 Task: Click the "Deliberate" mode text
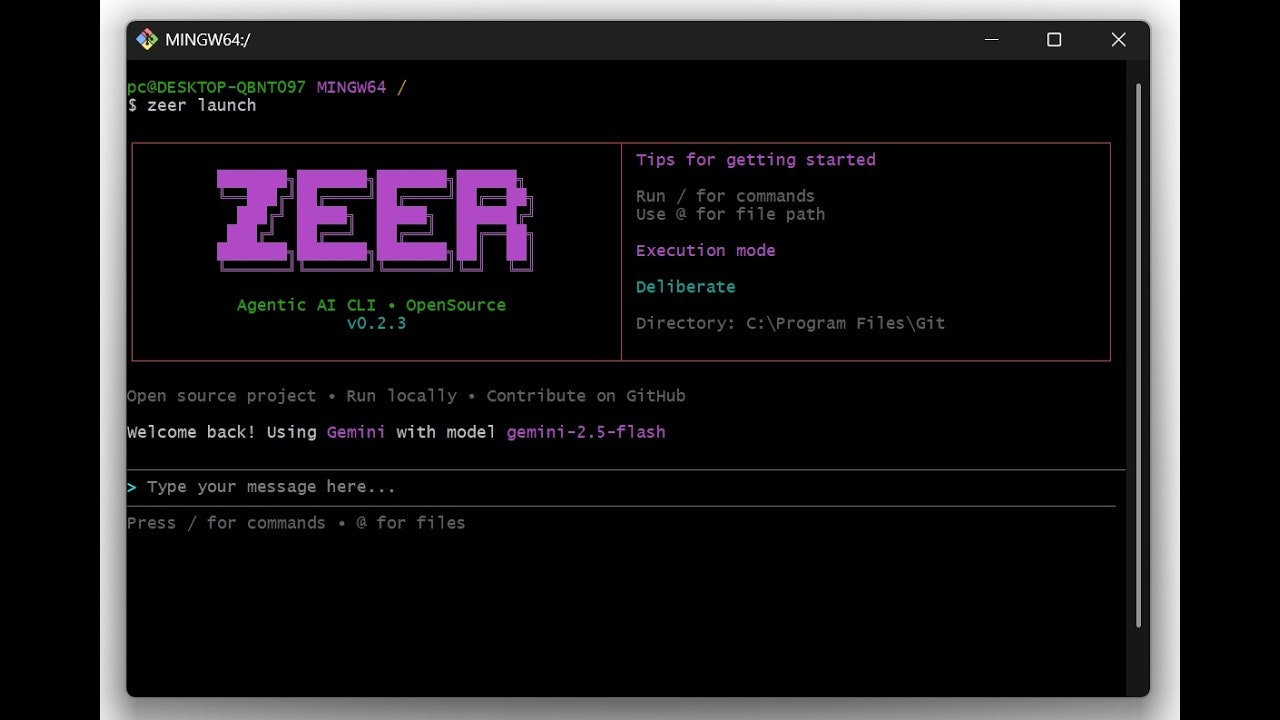[x=685, y=287]
